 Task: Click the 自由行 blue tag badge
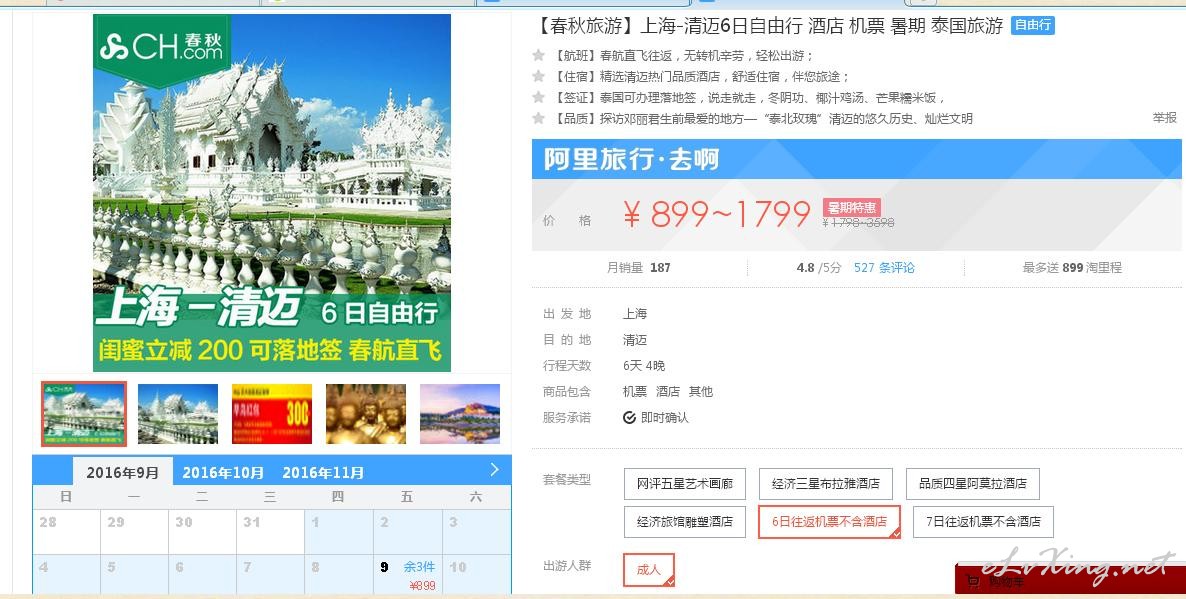coord(1032,25)
